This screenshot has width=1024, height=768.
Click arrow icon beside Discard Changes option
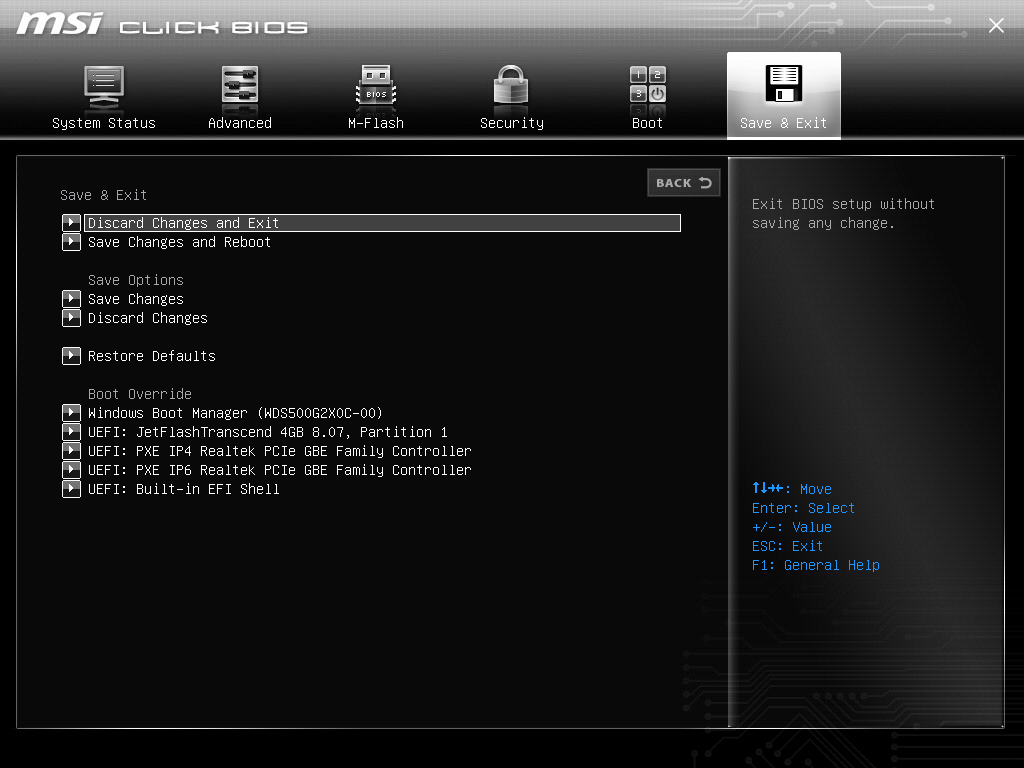pos(71,318)
